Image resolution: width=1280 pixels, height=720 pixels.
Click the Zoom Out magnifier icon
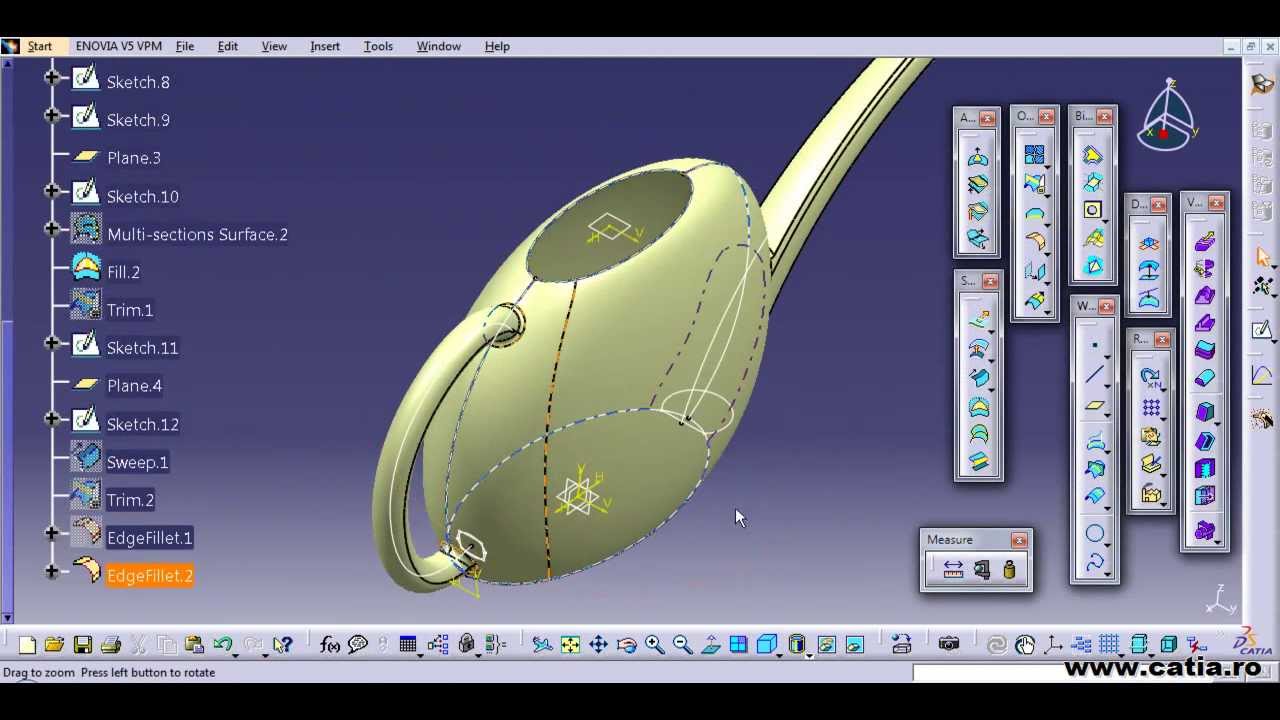click(x=682, y=645)
